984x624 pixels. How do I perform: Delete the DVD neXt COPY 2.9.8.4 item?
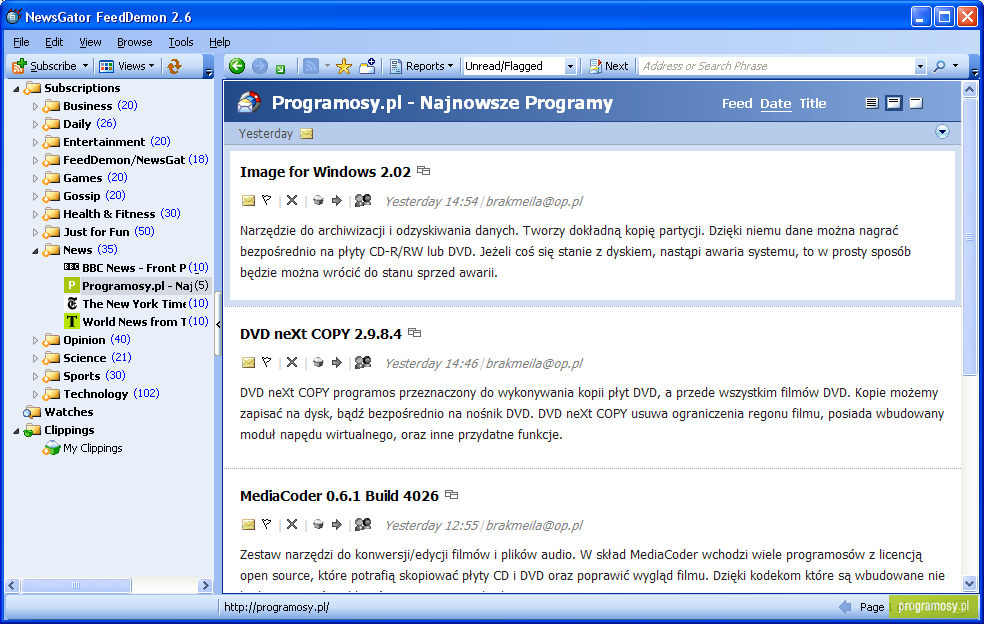pos(292,362)
